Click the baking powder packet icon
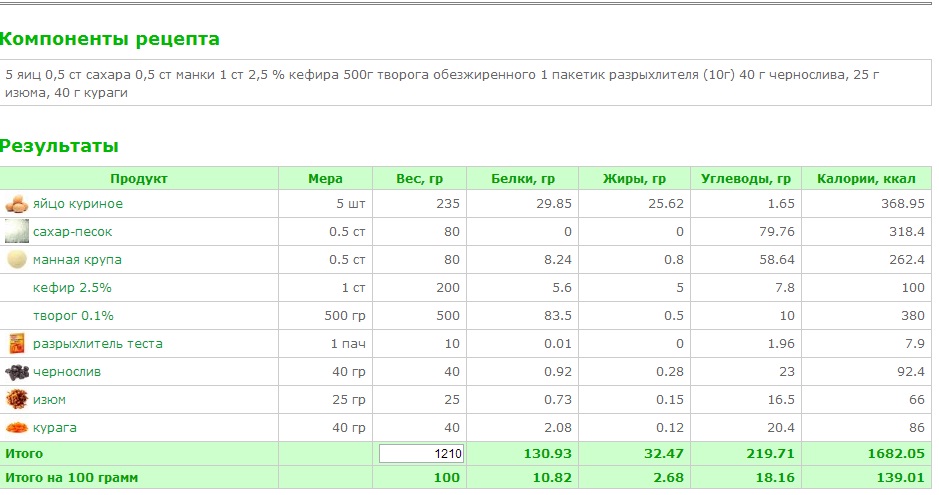This screenshot has width=939, height=495. coord(17,344)
